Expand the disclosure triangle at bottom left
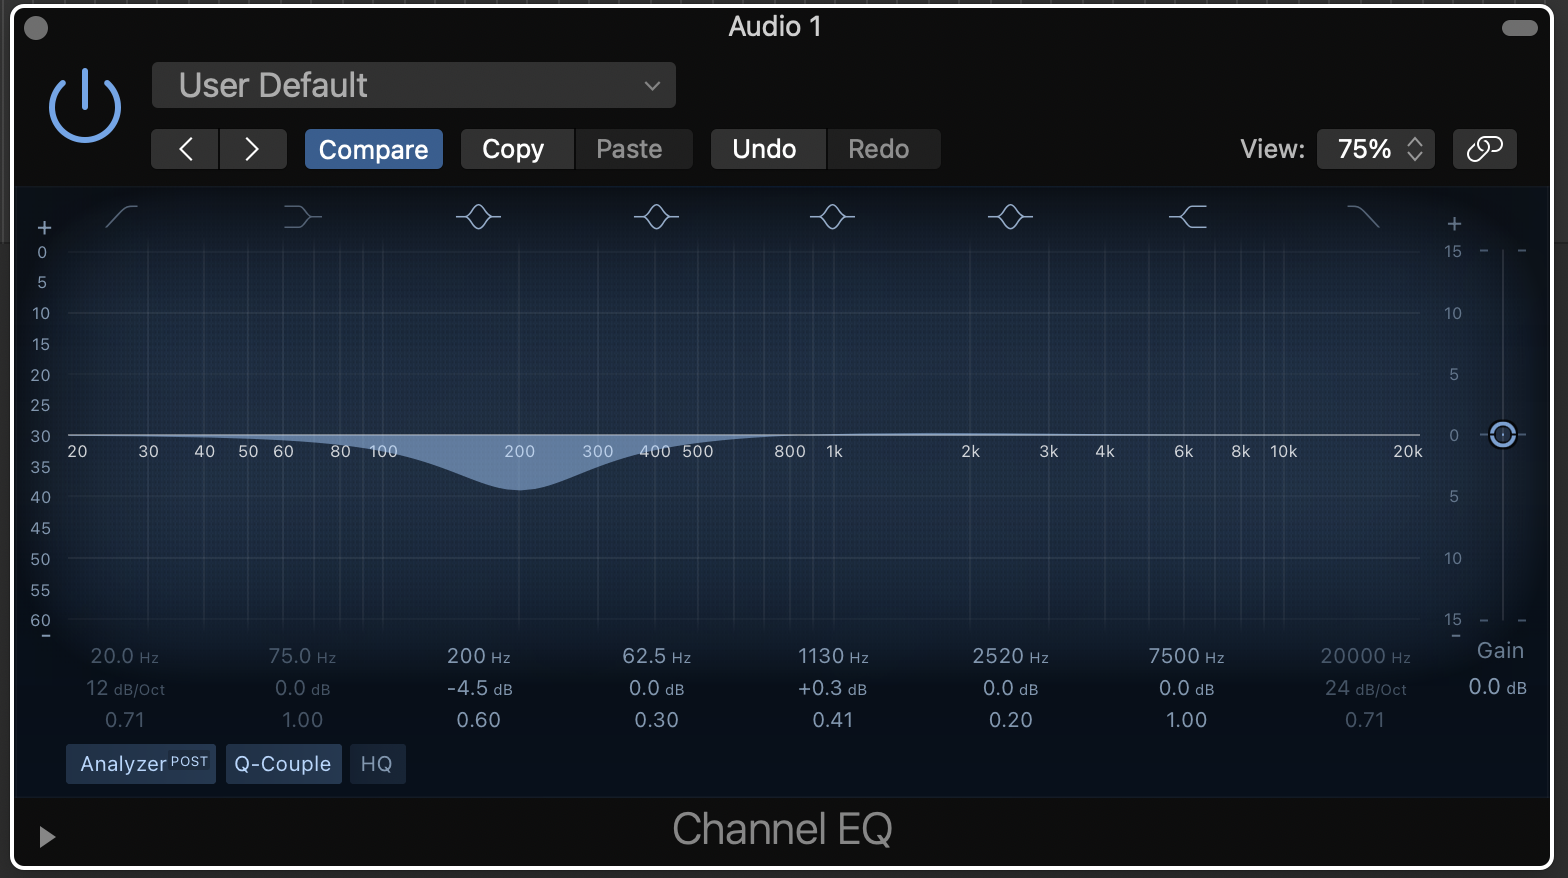This screenshot has width=1568, height=878. pyautogui.click(x=46, y=836)
